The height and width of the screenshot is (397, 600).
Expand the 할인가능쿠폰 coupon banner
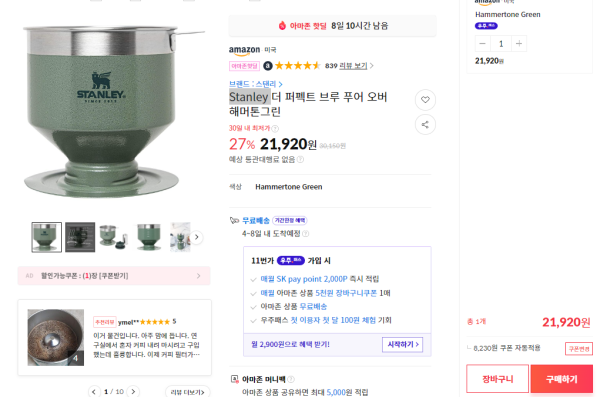point(114,276)
